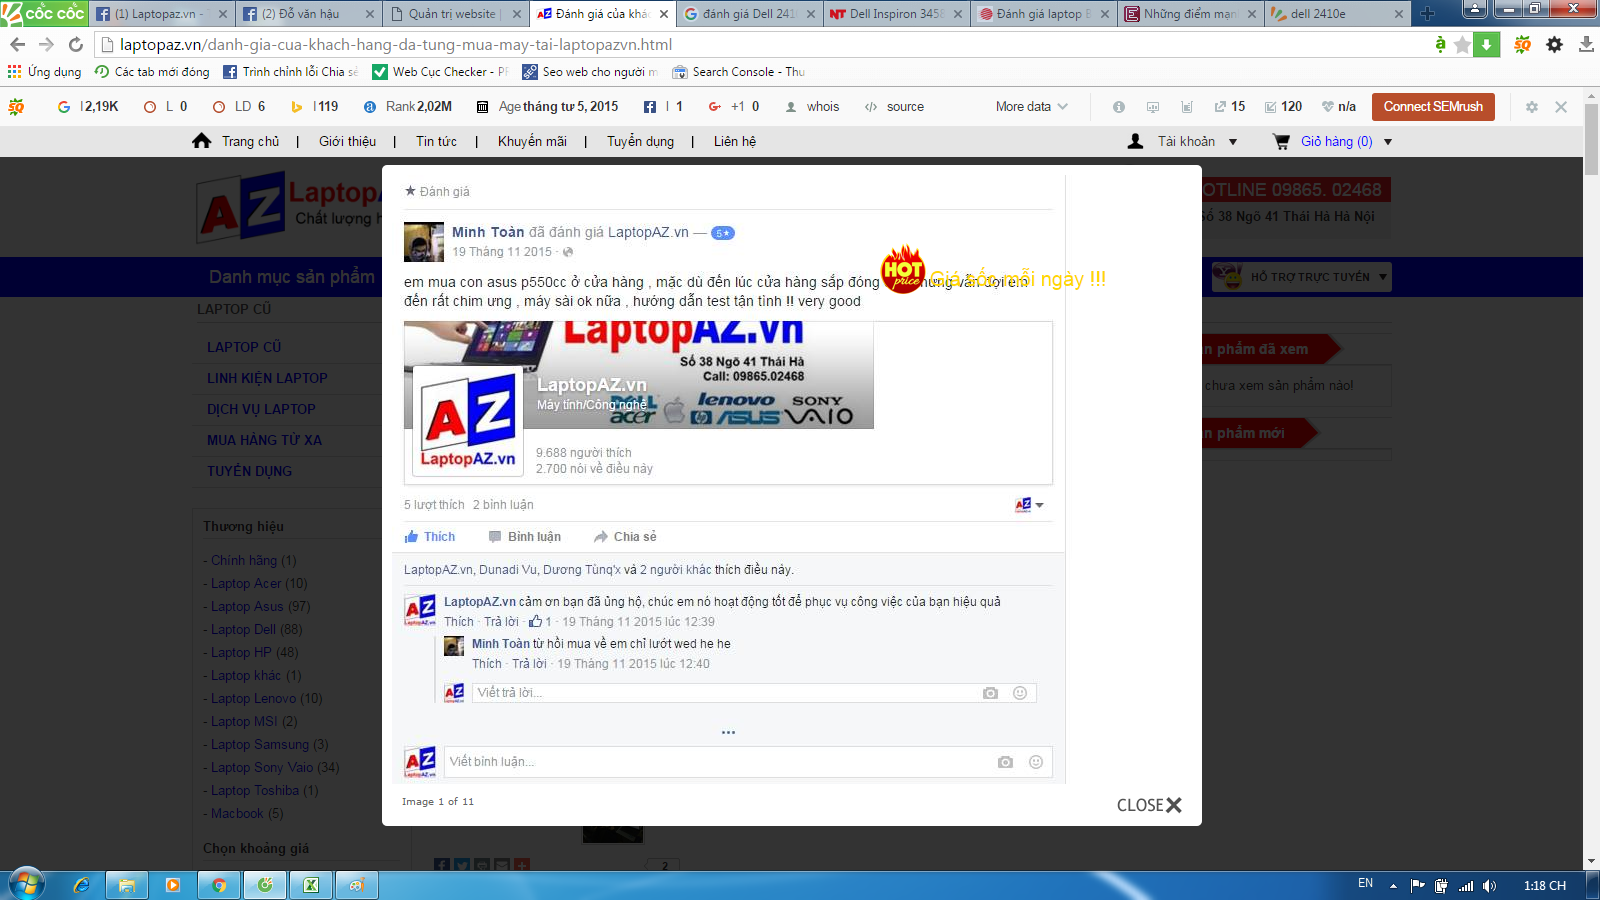This screenshot has height=900, width=1600.
Task: Switch to Dell Inspiron 3458 tab
Action: tap(895, 14)
